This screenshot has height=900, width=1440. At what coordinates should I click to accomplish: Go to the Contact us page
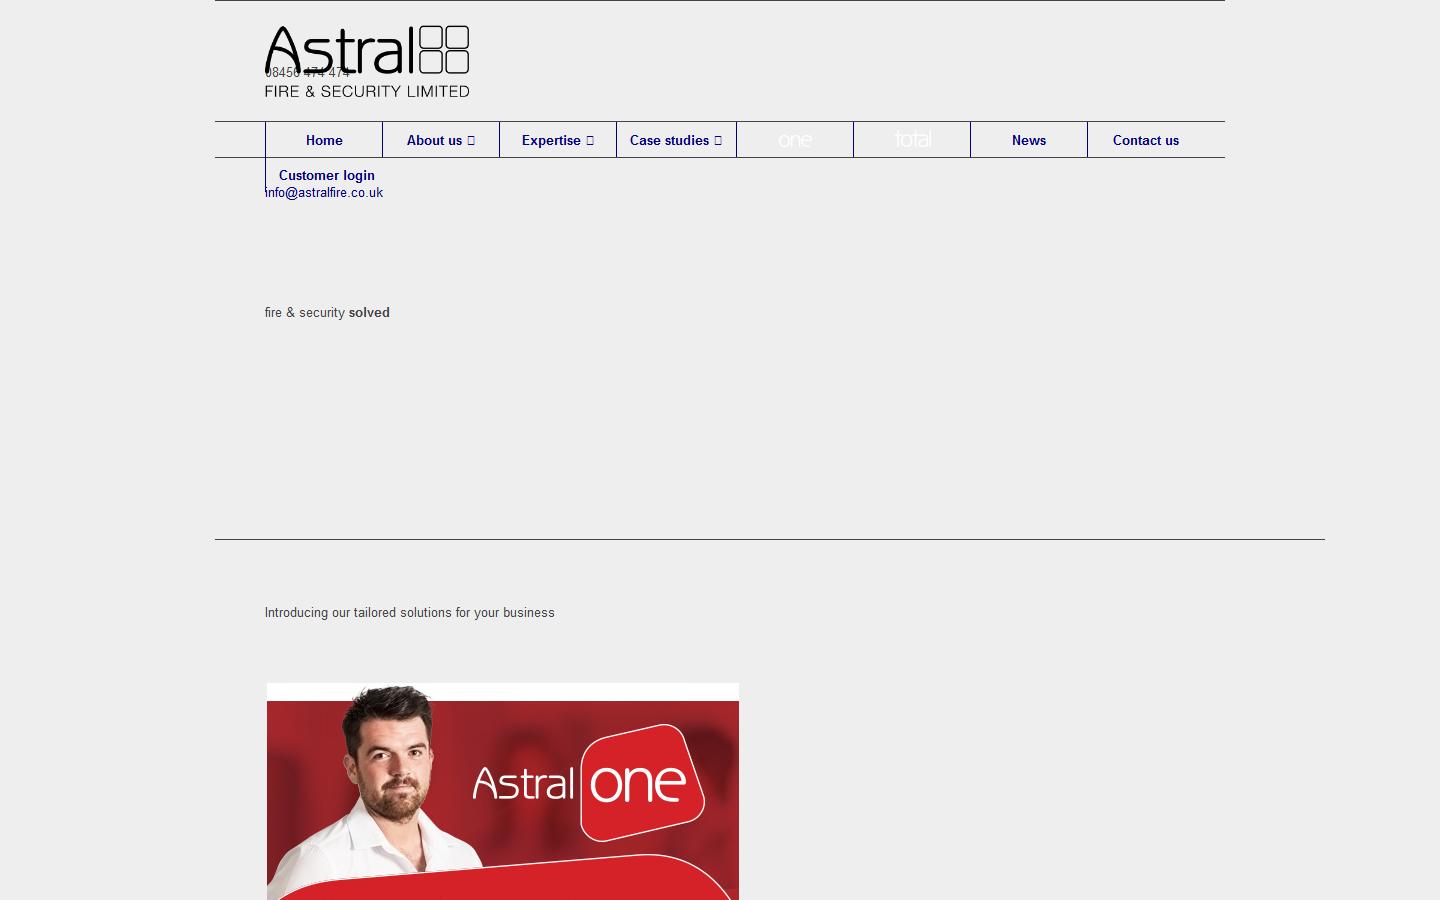point(1146,140)
